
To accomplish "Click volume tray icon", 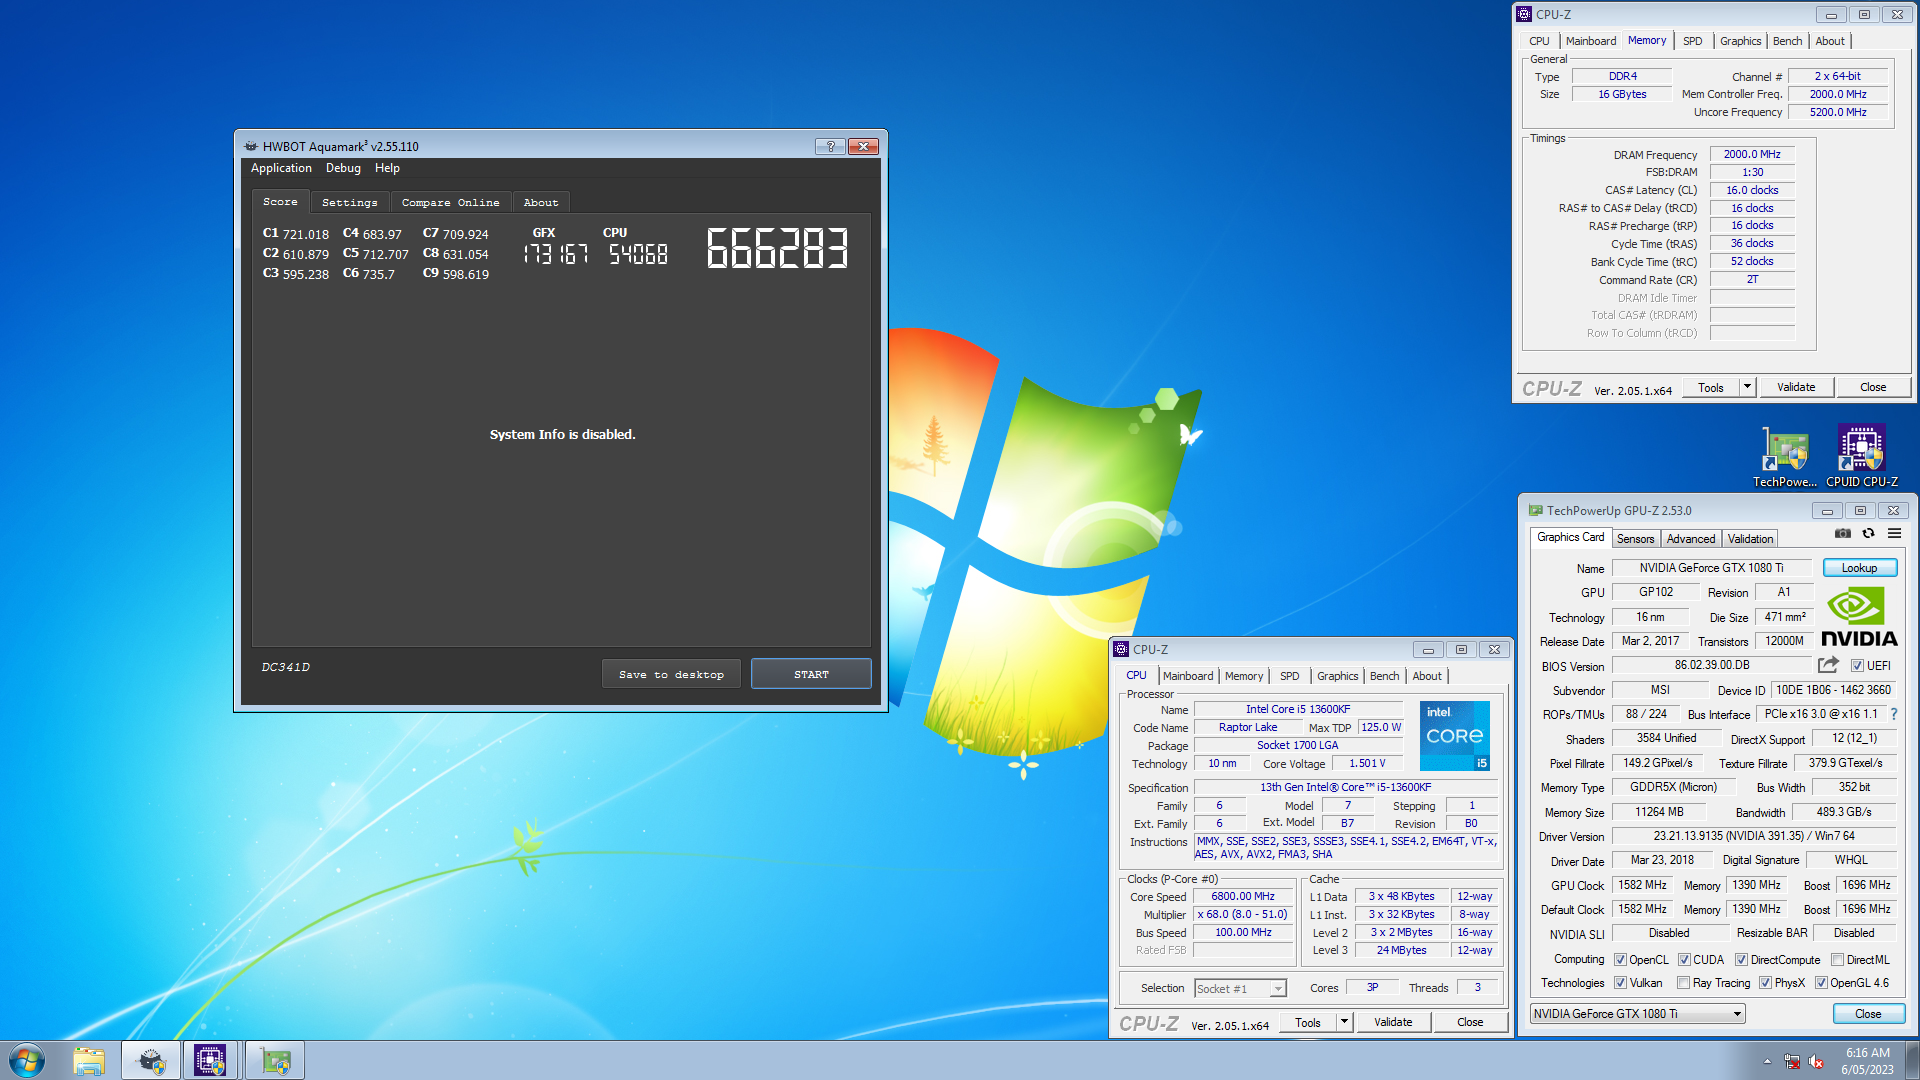I will [x=1816, y=1062].
